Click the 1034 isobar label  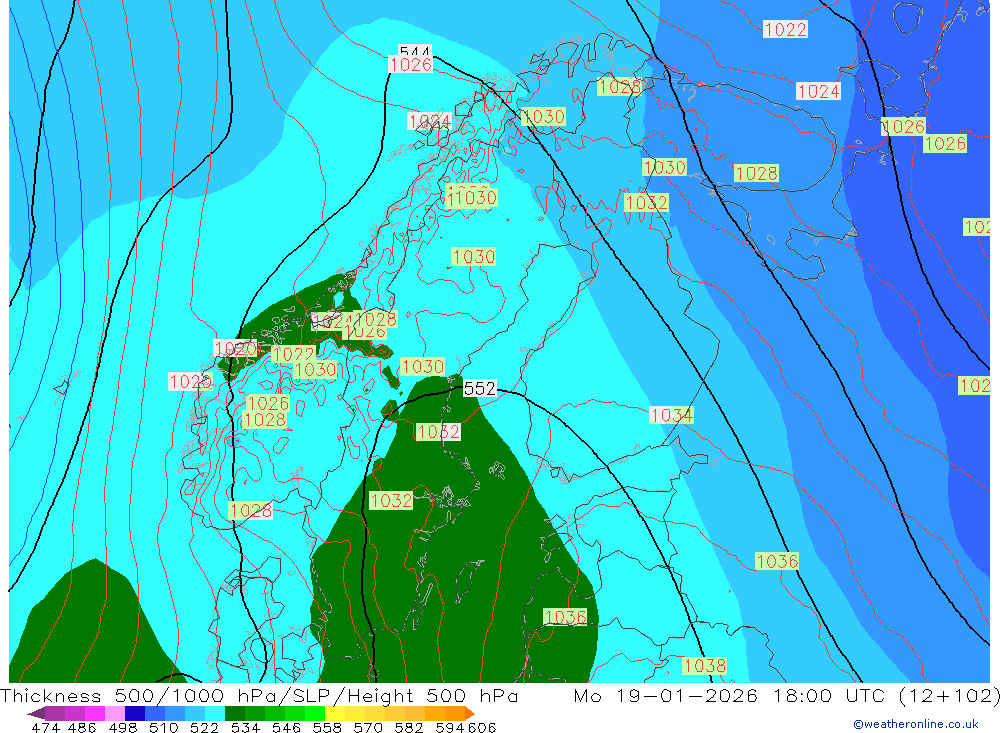pyautogui.click(x=672, y=415)
